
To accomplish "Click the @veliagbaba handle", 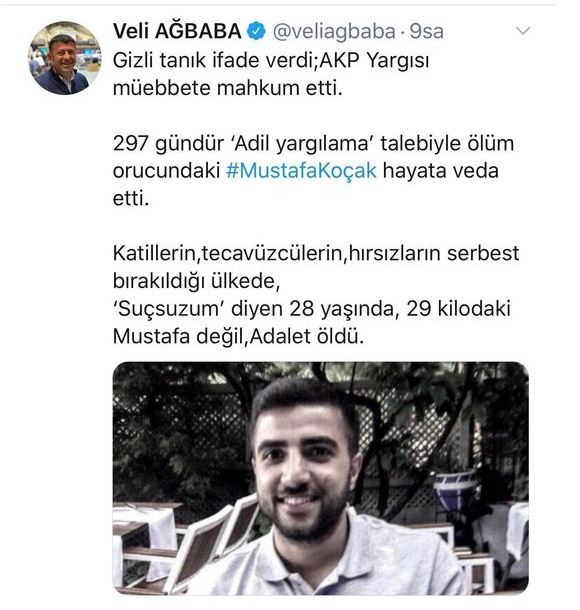I will click(x=334, y=32).
